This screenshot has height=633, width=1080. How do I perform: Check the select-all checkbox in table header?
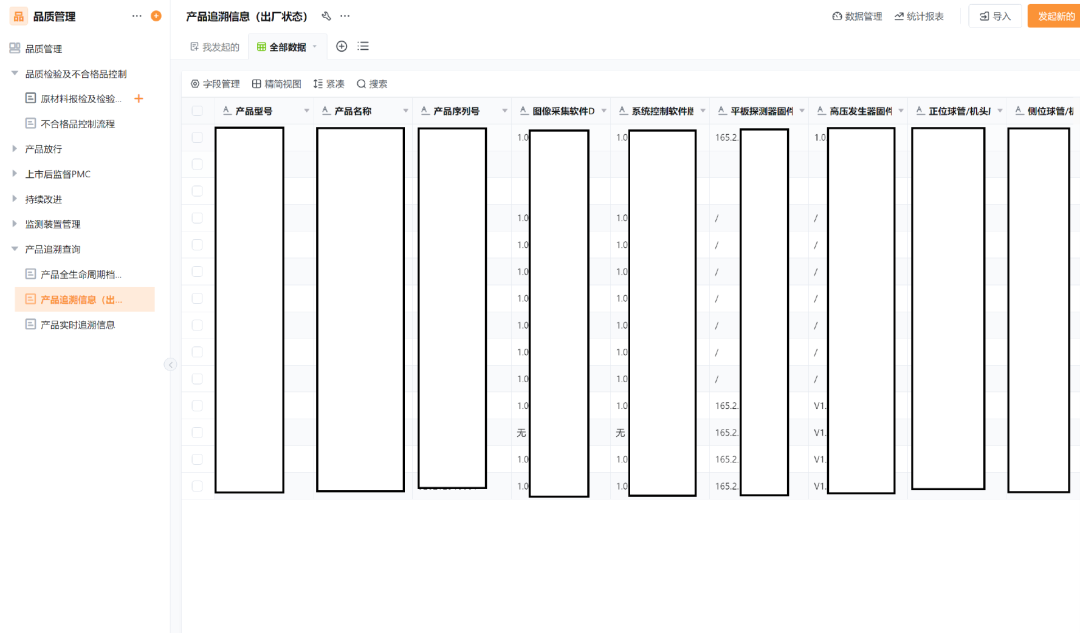(197, 111)
